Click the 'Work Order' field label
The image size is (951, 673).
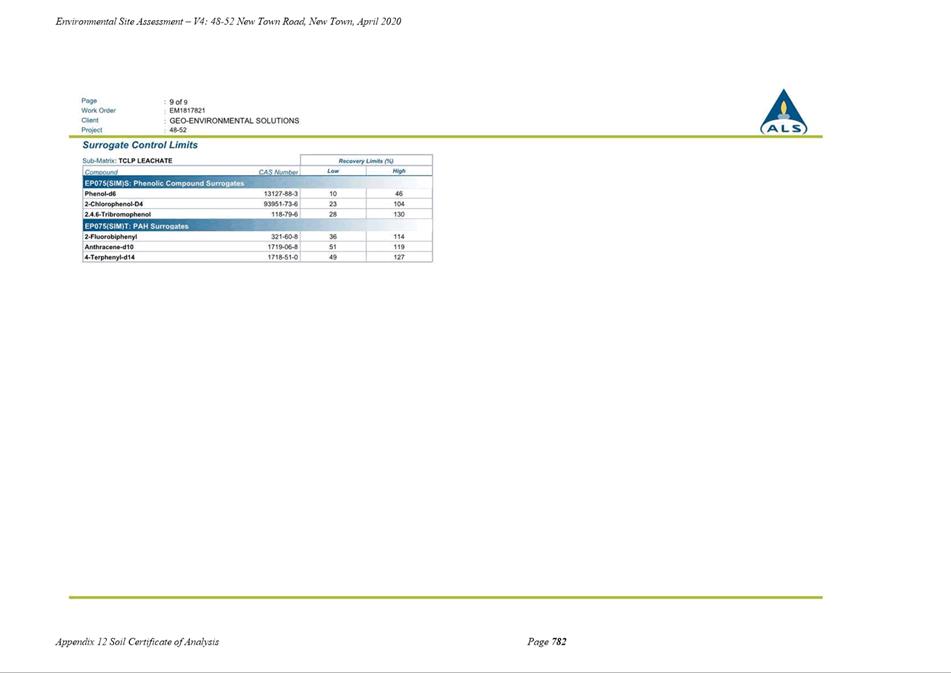coord(98,110)
